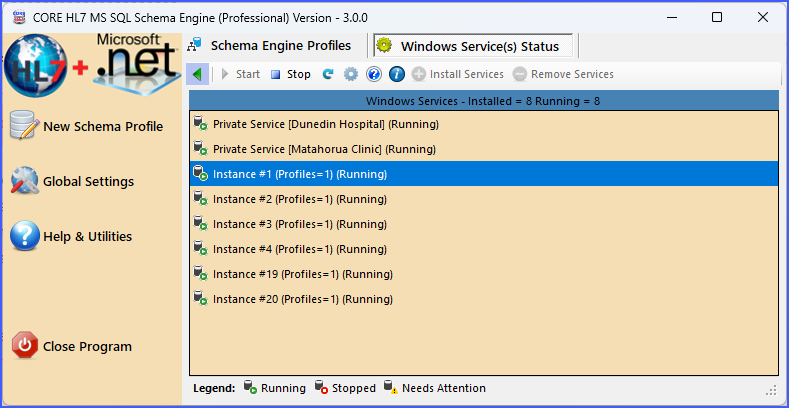
Task: Click the Help & Utilities question icon
Action: click(25, 235)
